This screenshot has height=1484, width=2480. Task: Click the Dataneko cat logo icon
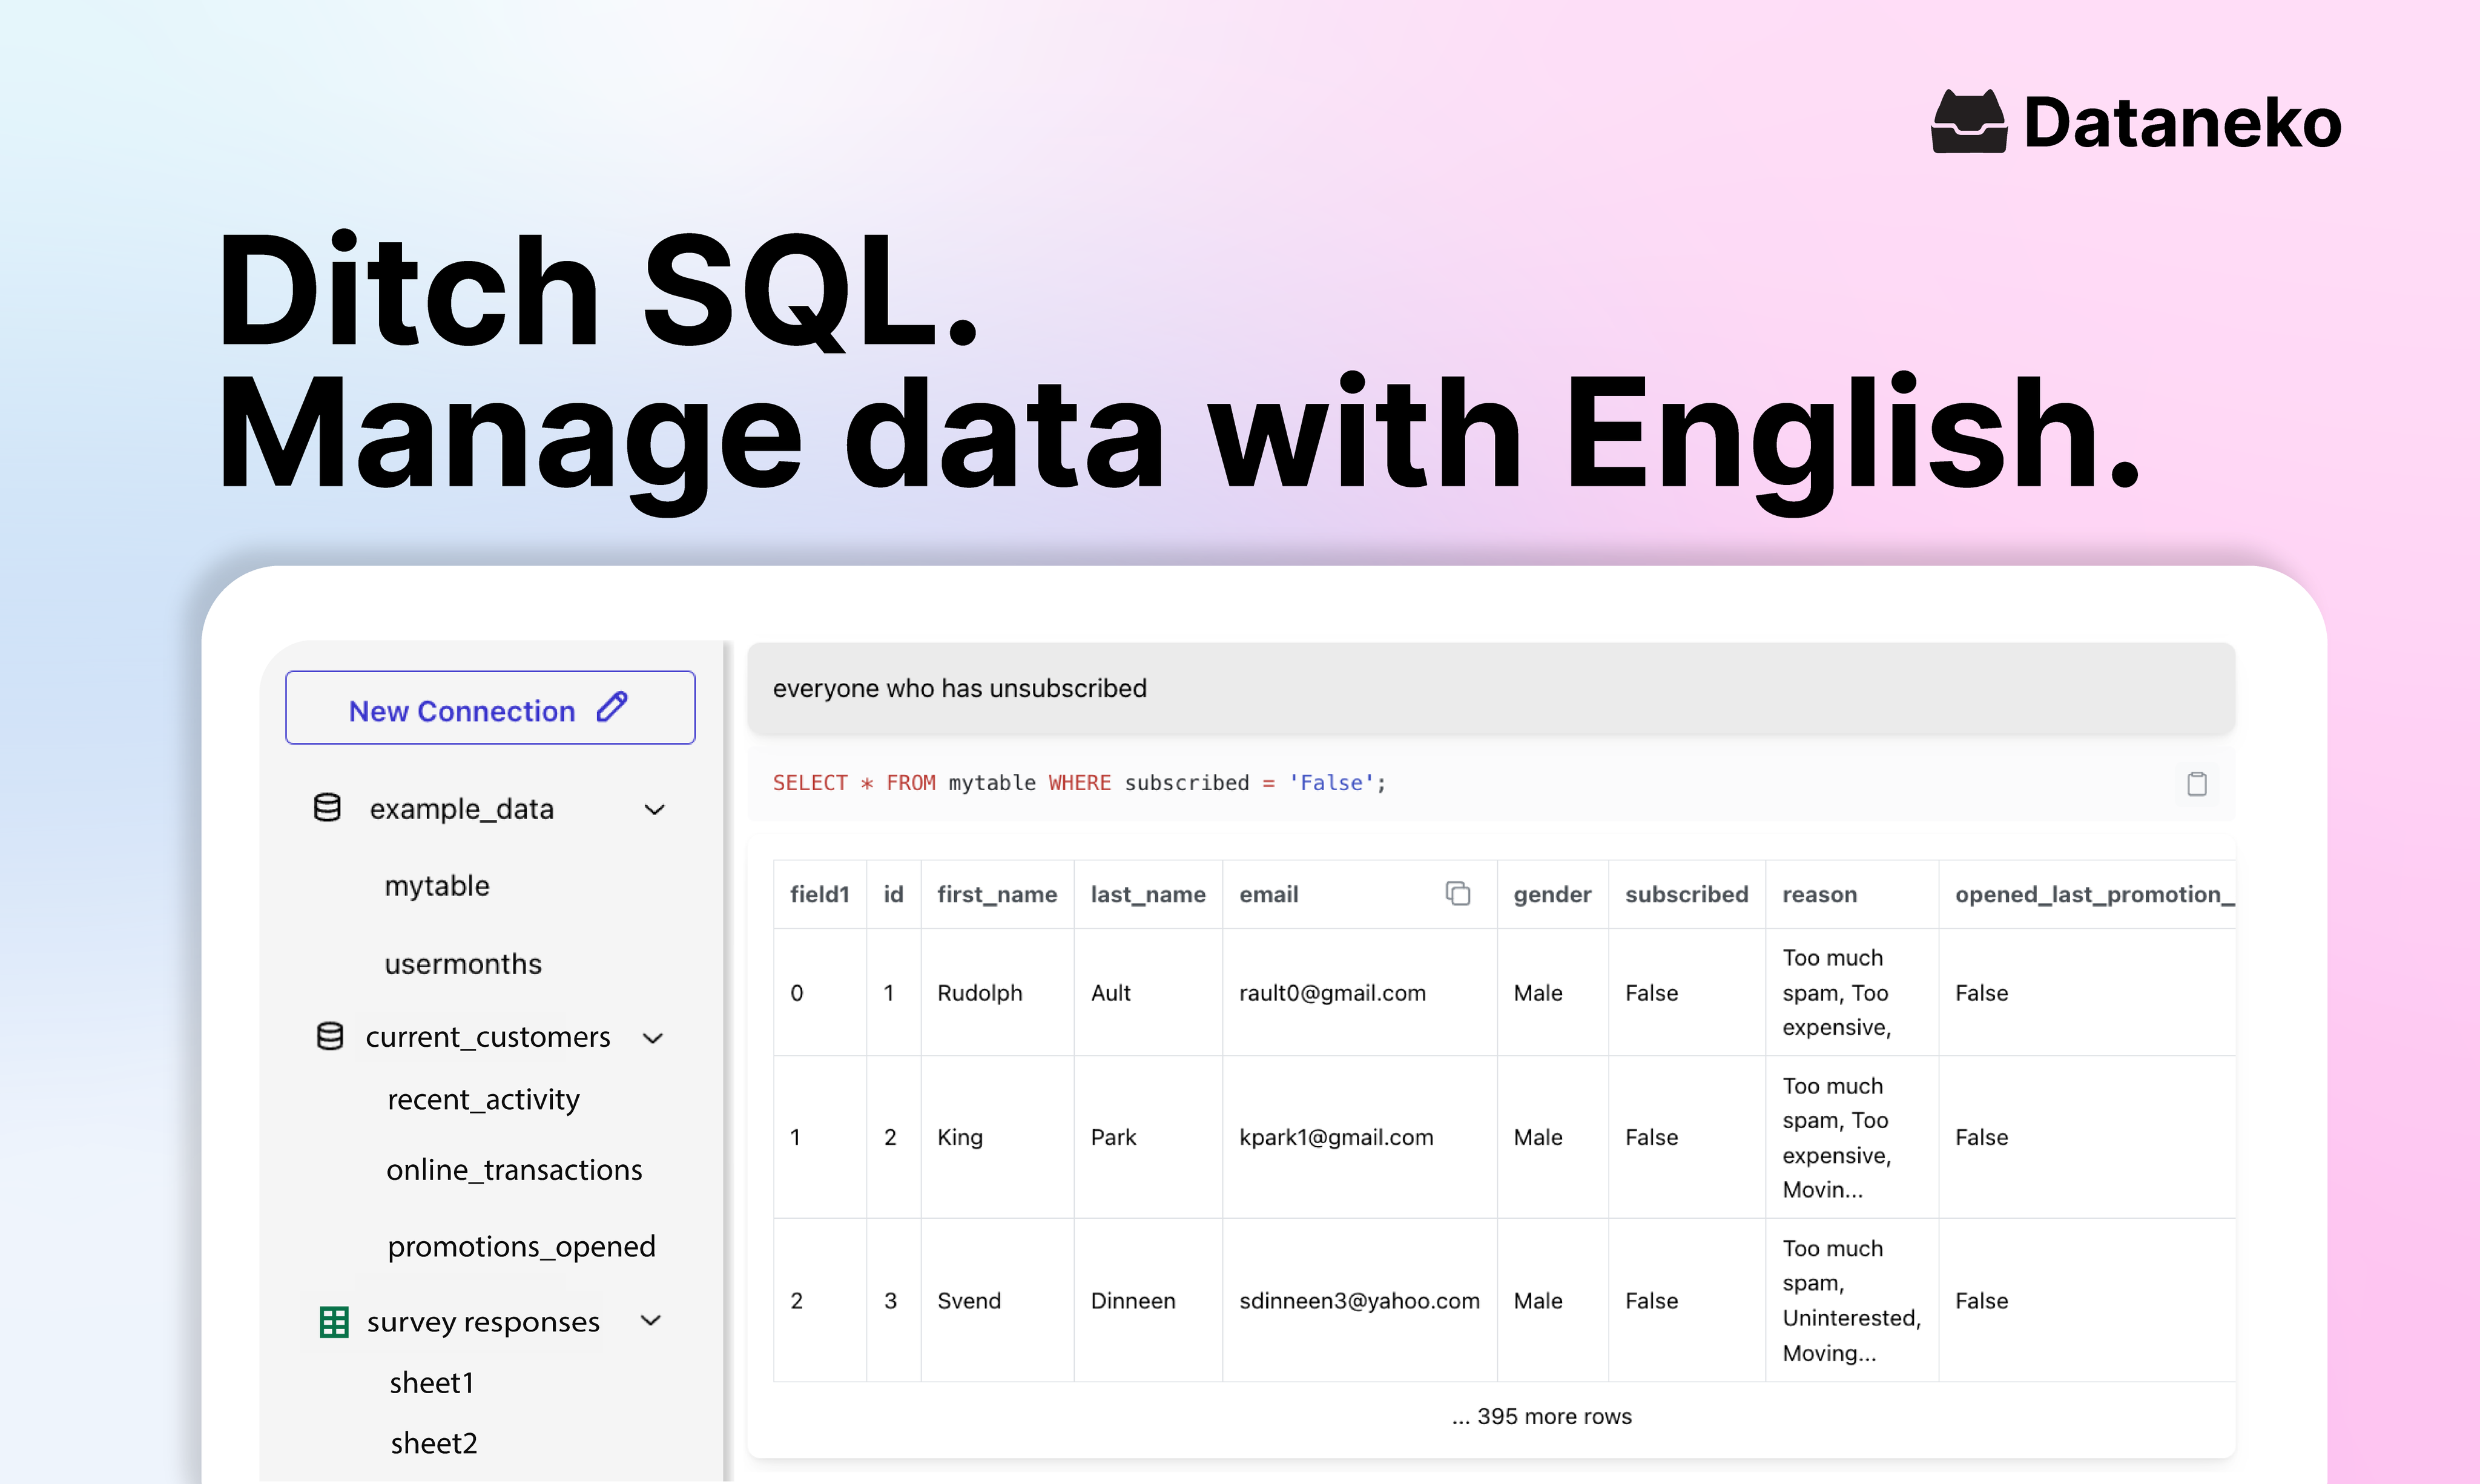click(1968, 122)
